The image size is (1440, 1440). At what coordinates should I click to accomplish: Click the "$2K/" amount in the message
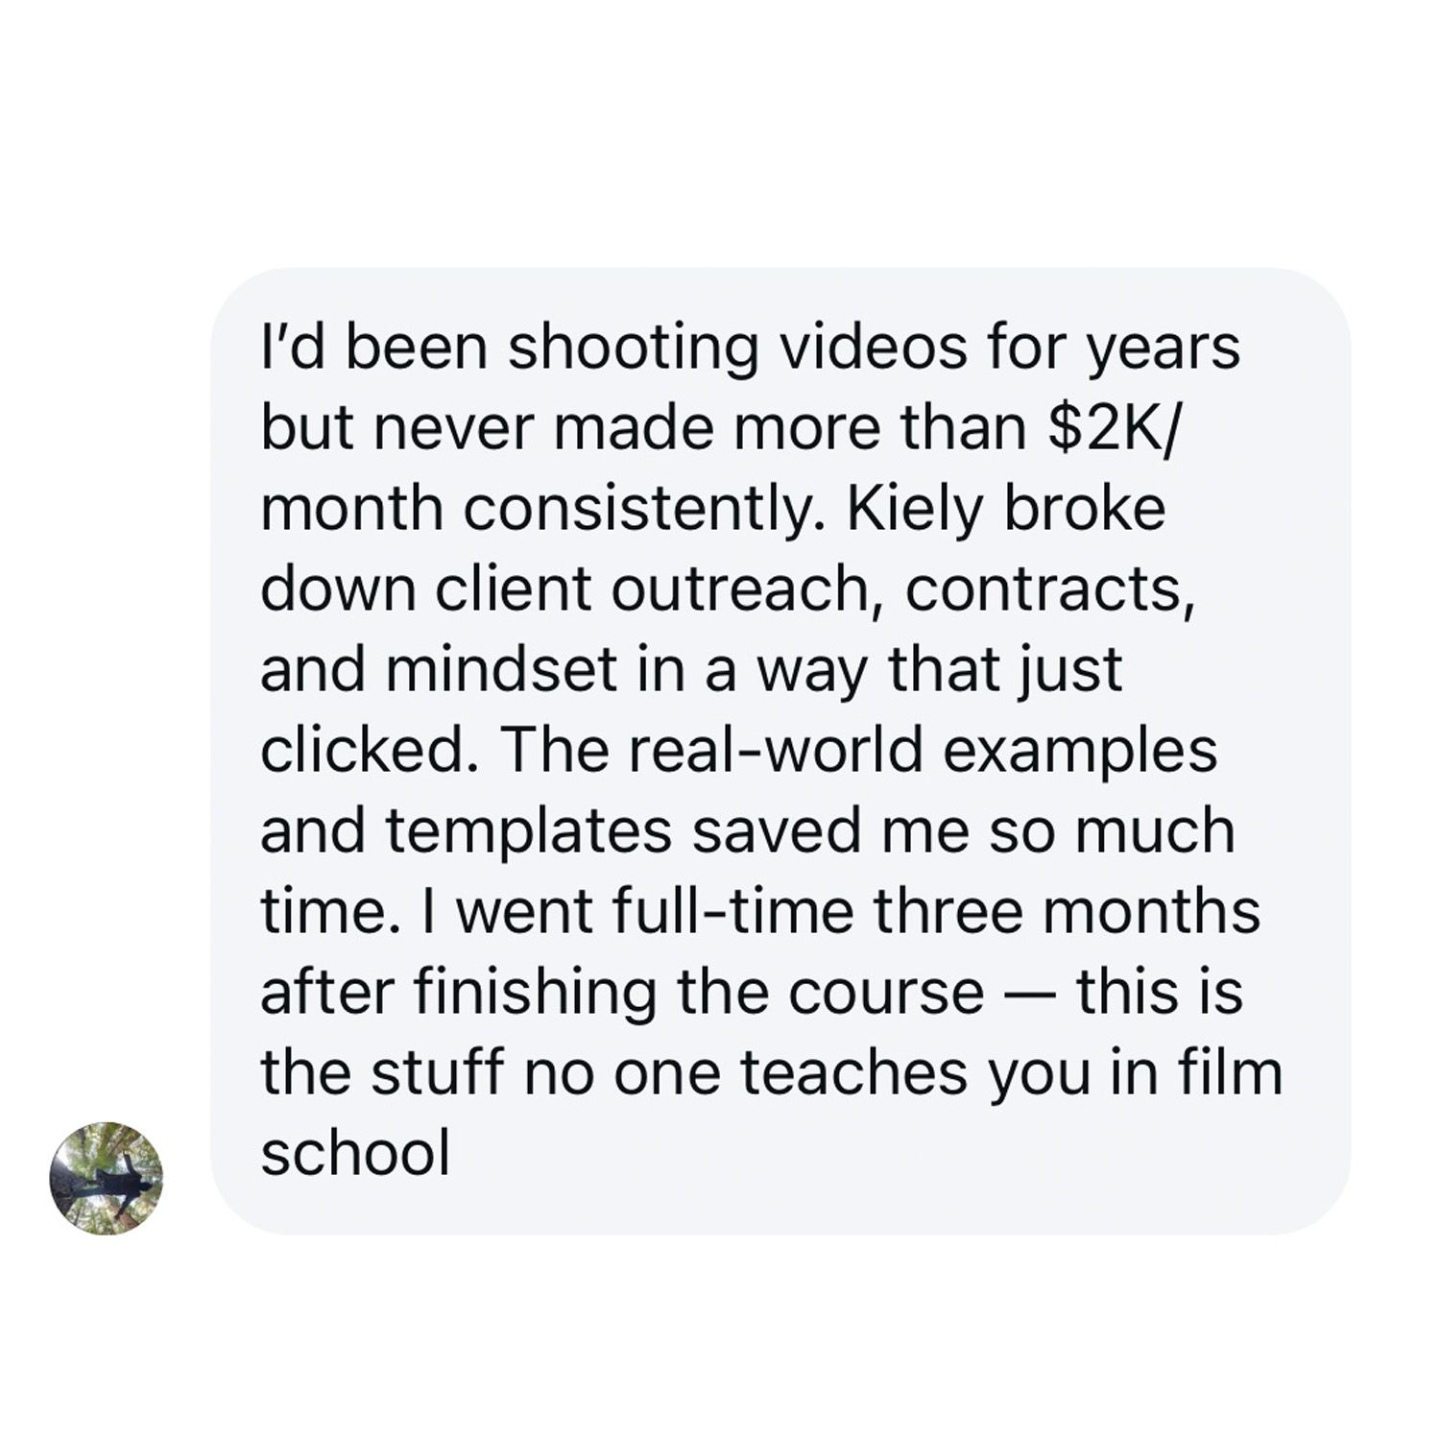click(1117, 428)
